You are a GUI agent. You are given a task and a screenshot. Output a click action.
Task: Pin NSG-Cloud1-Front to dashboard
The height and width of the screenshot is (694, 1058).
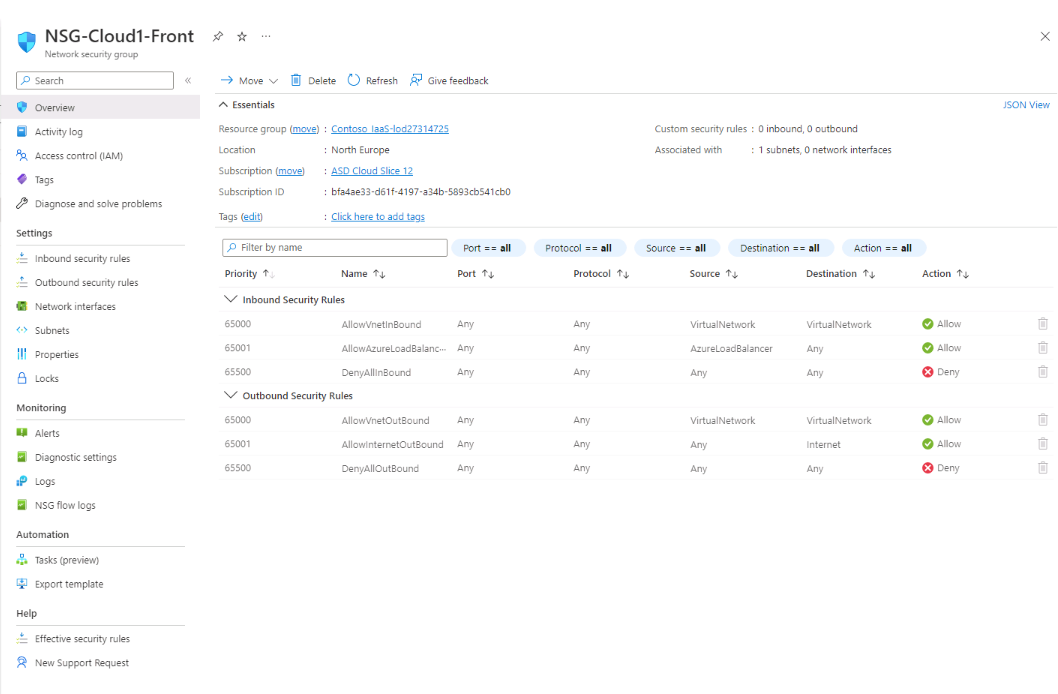coord(217,36)
